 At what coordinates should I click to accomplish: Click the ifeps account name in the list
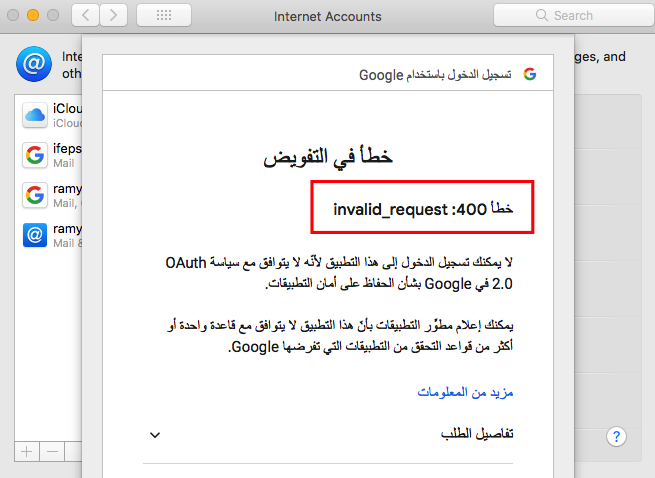tap(67, 149)
